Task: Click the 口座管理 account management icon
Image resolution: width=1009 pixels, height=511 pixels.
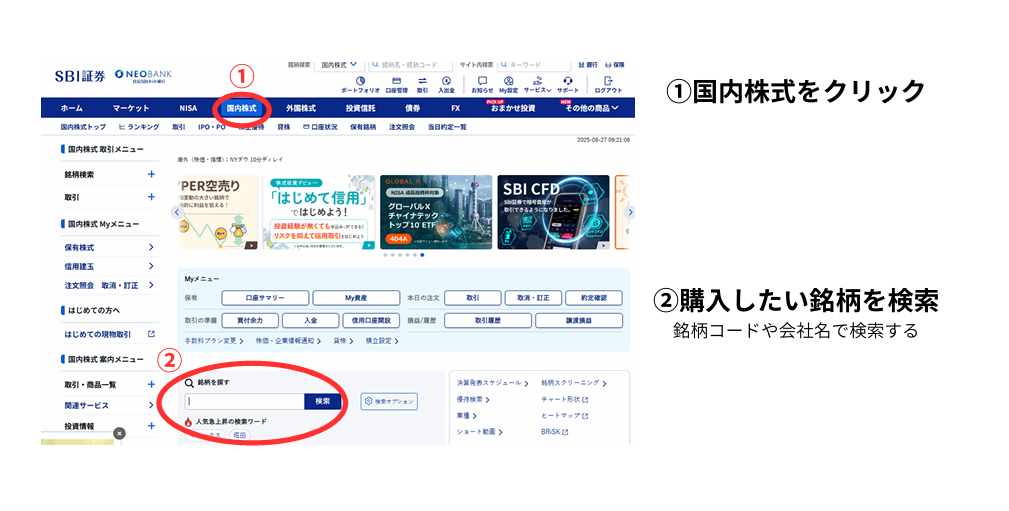Action: pos(396,83)
